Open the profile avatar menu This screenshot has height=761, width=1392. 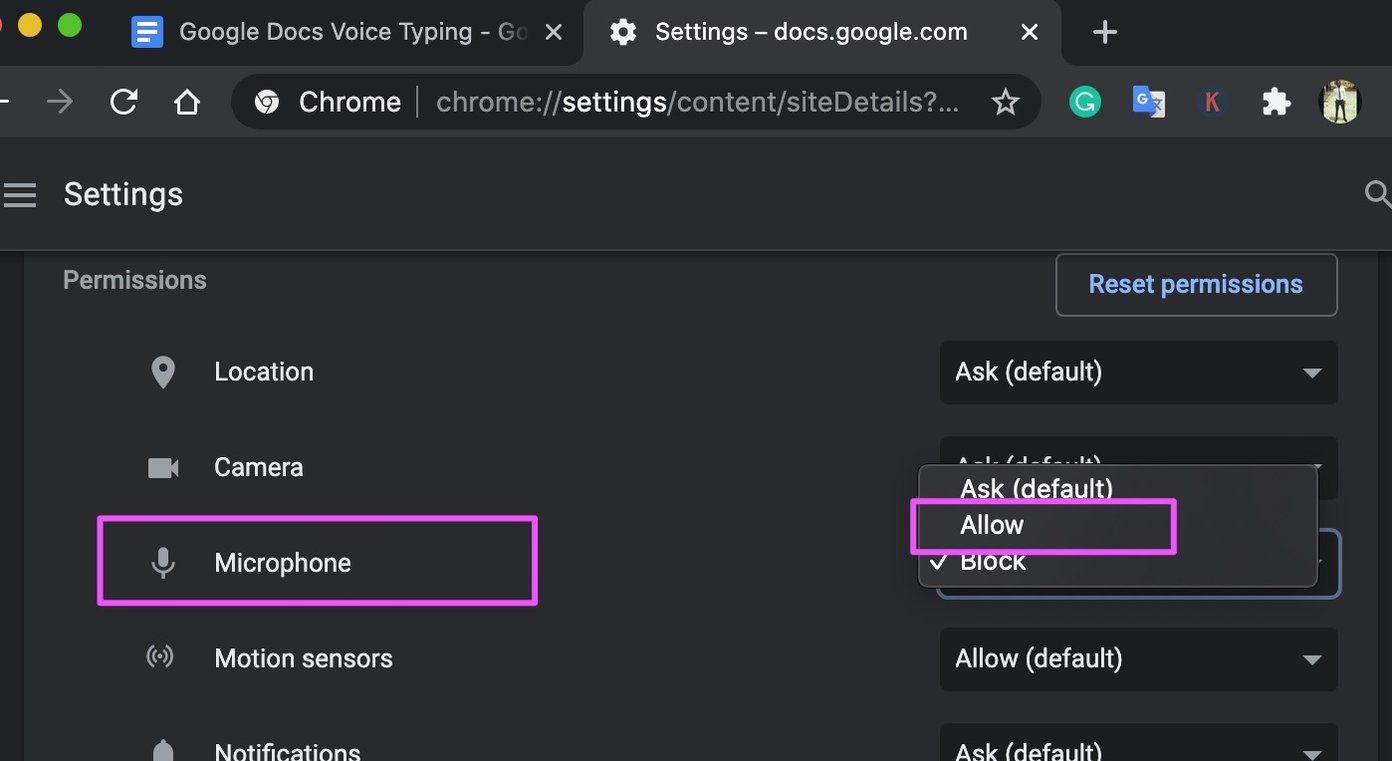coord(1340,102)
